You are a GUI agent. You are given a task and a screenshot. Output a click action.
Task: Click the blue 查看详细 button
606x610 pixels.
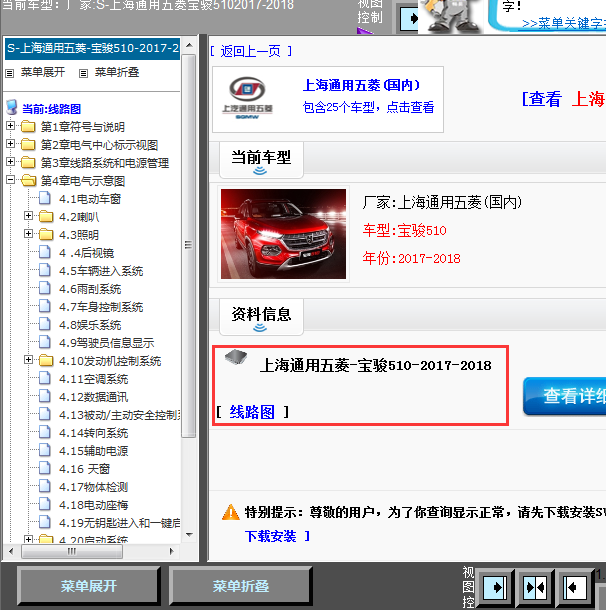564,396
